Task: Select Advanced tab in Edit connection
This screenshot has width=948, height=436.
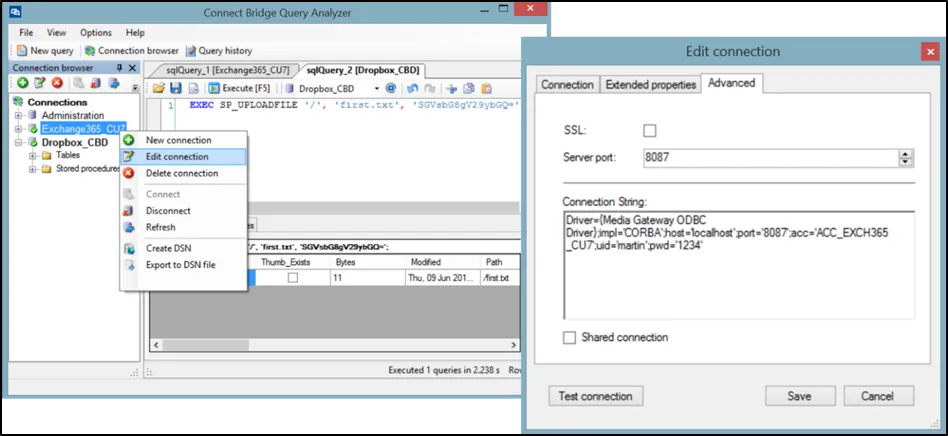Action: [x=732, y=83]
